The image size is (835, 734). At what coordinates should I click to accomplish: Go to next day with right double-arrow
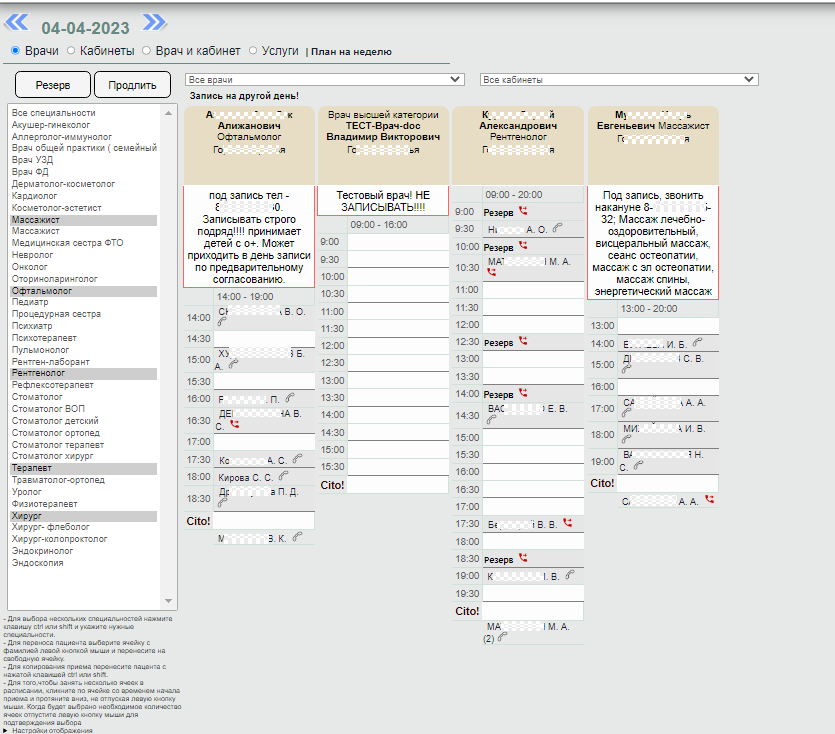(x=154, y=22)
